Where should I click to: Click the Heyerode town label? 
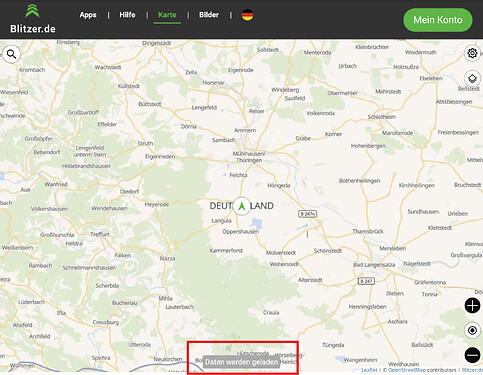click(157, 204)
